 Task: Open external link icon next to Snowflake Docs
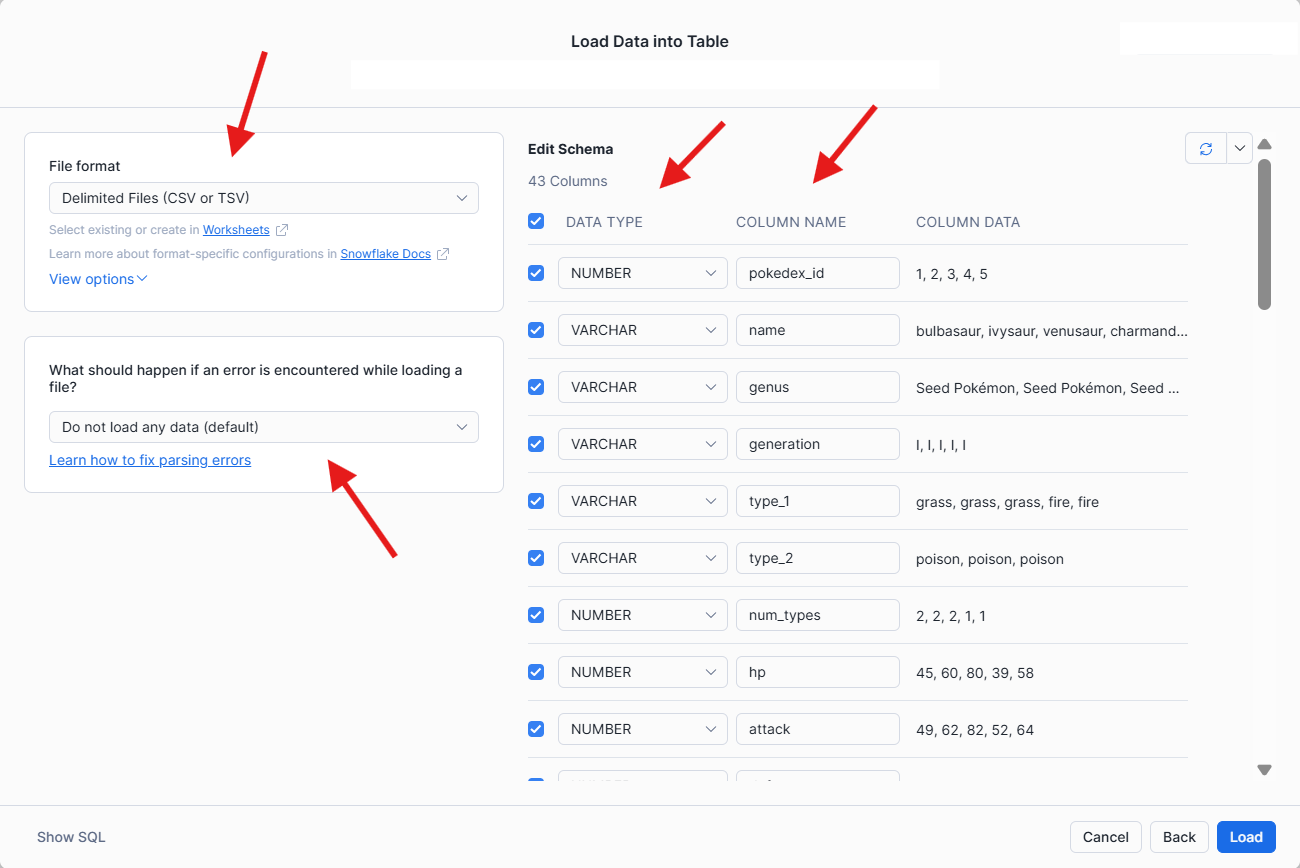443,254
